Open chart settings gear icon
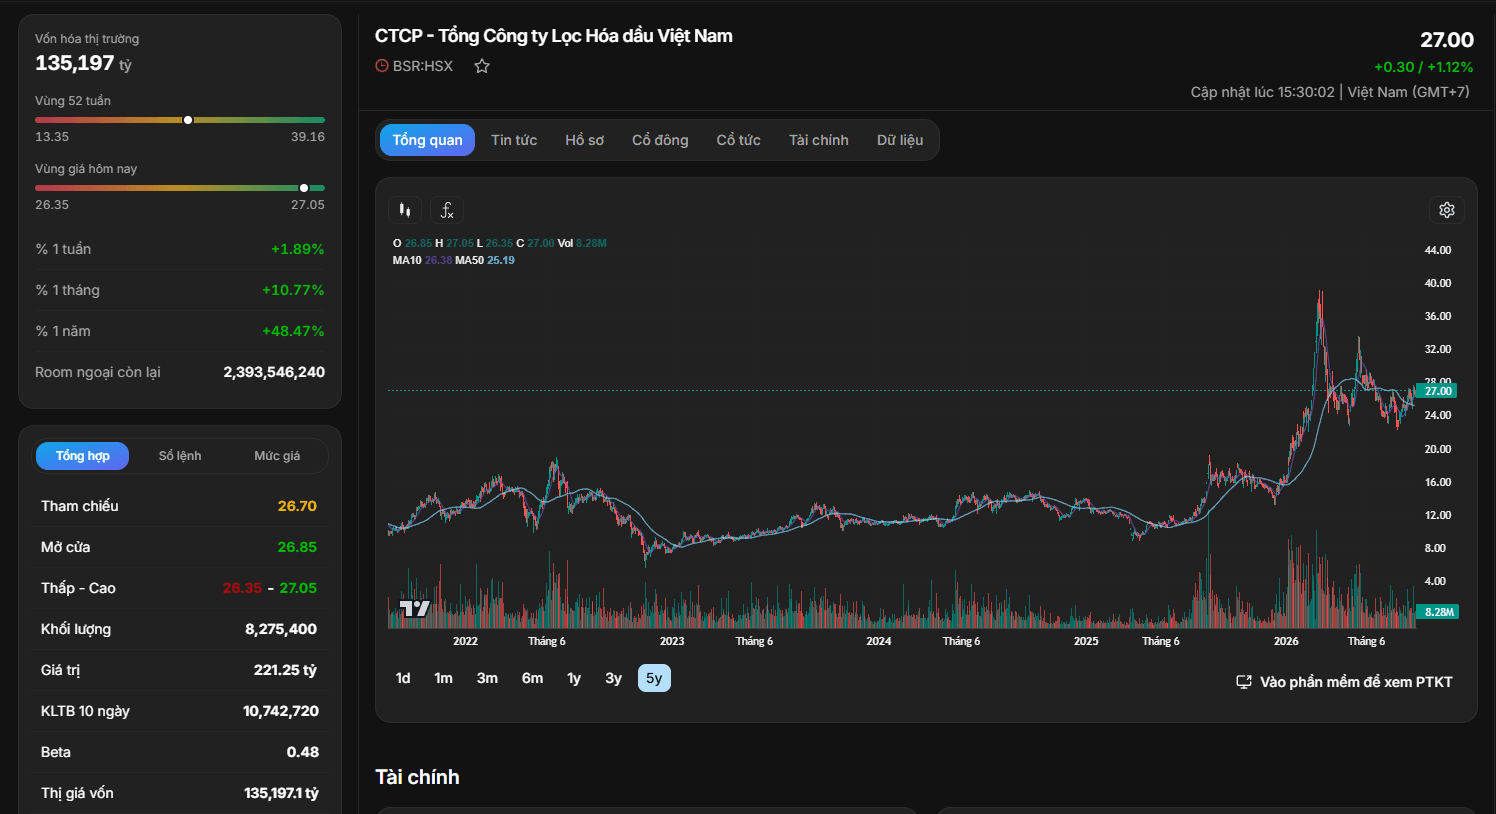Image resolution: width=1496 pixels, height=814 pixels. tap(1447, 210)
